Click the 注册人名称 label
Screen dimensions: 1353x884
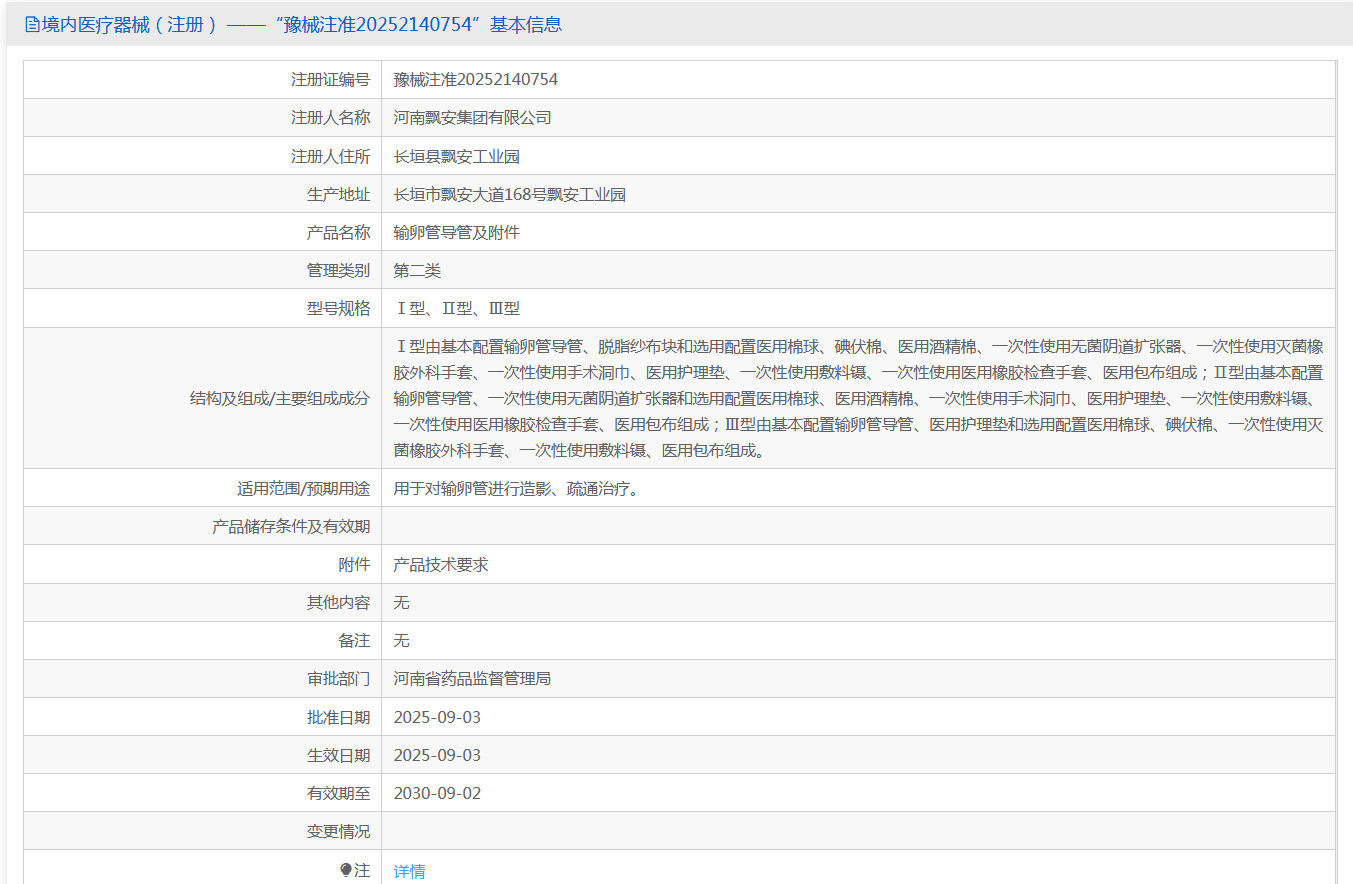[331, 118]
